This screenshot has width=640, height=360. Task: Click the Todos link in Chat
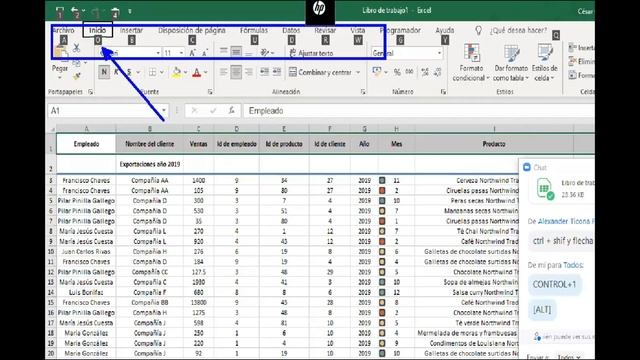pos(573,265)
